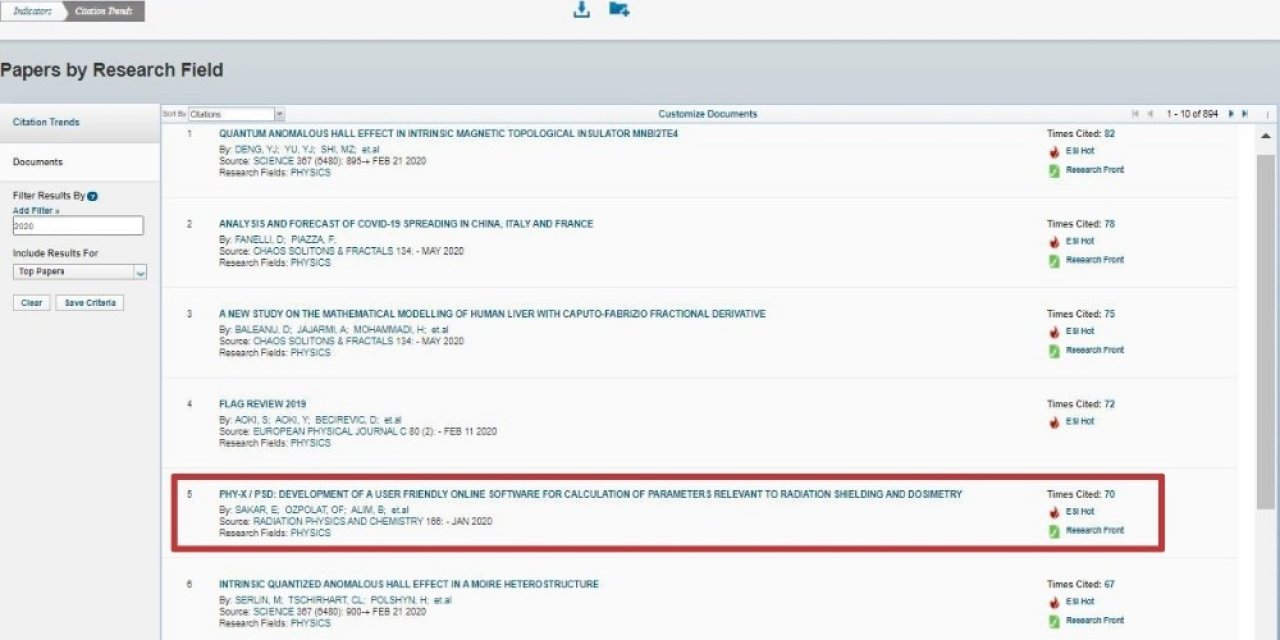Click author line SAKAR, E; OZPOLAT, OF; ALIM, B

(x=314, y=509)
